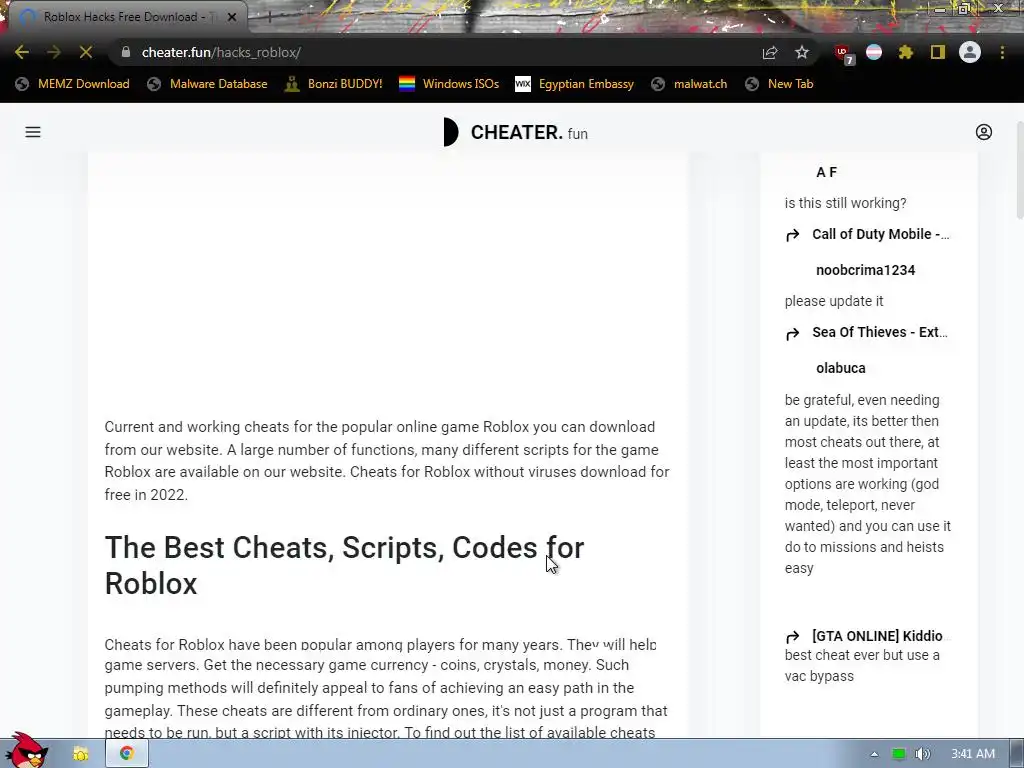Open a new tab with the plus button
This screenshot has height=768, width=1024.
tap(269, 18)
